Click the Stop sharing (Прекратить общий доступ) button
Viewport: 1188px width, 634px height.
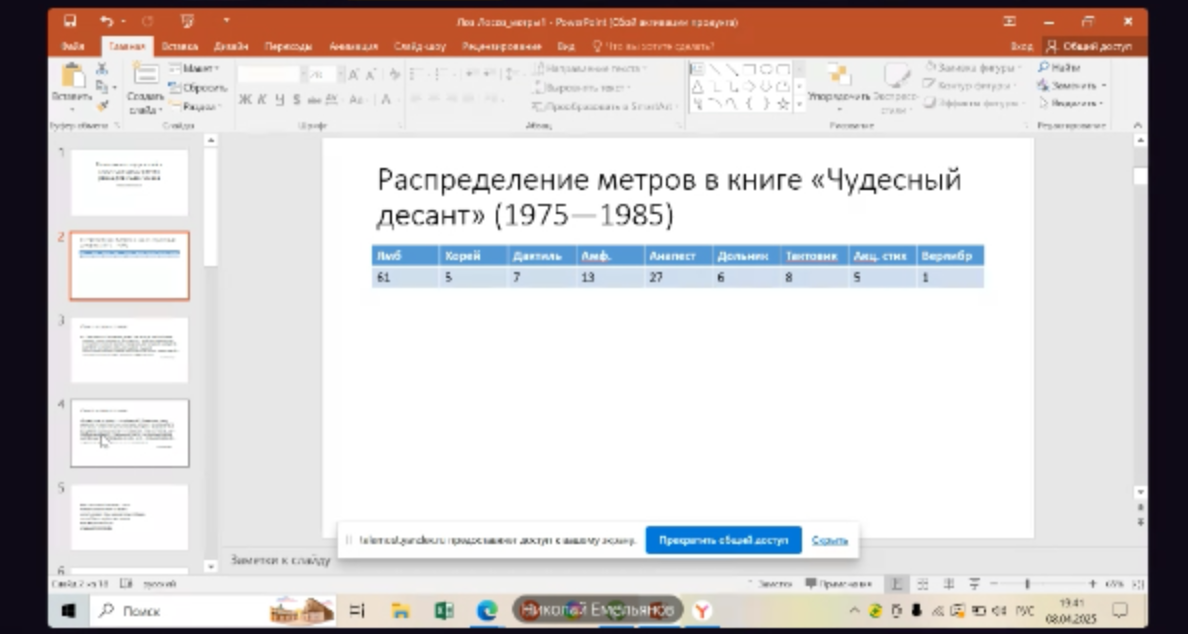[724, 540]
